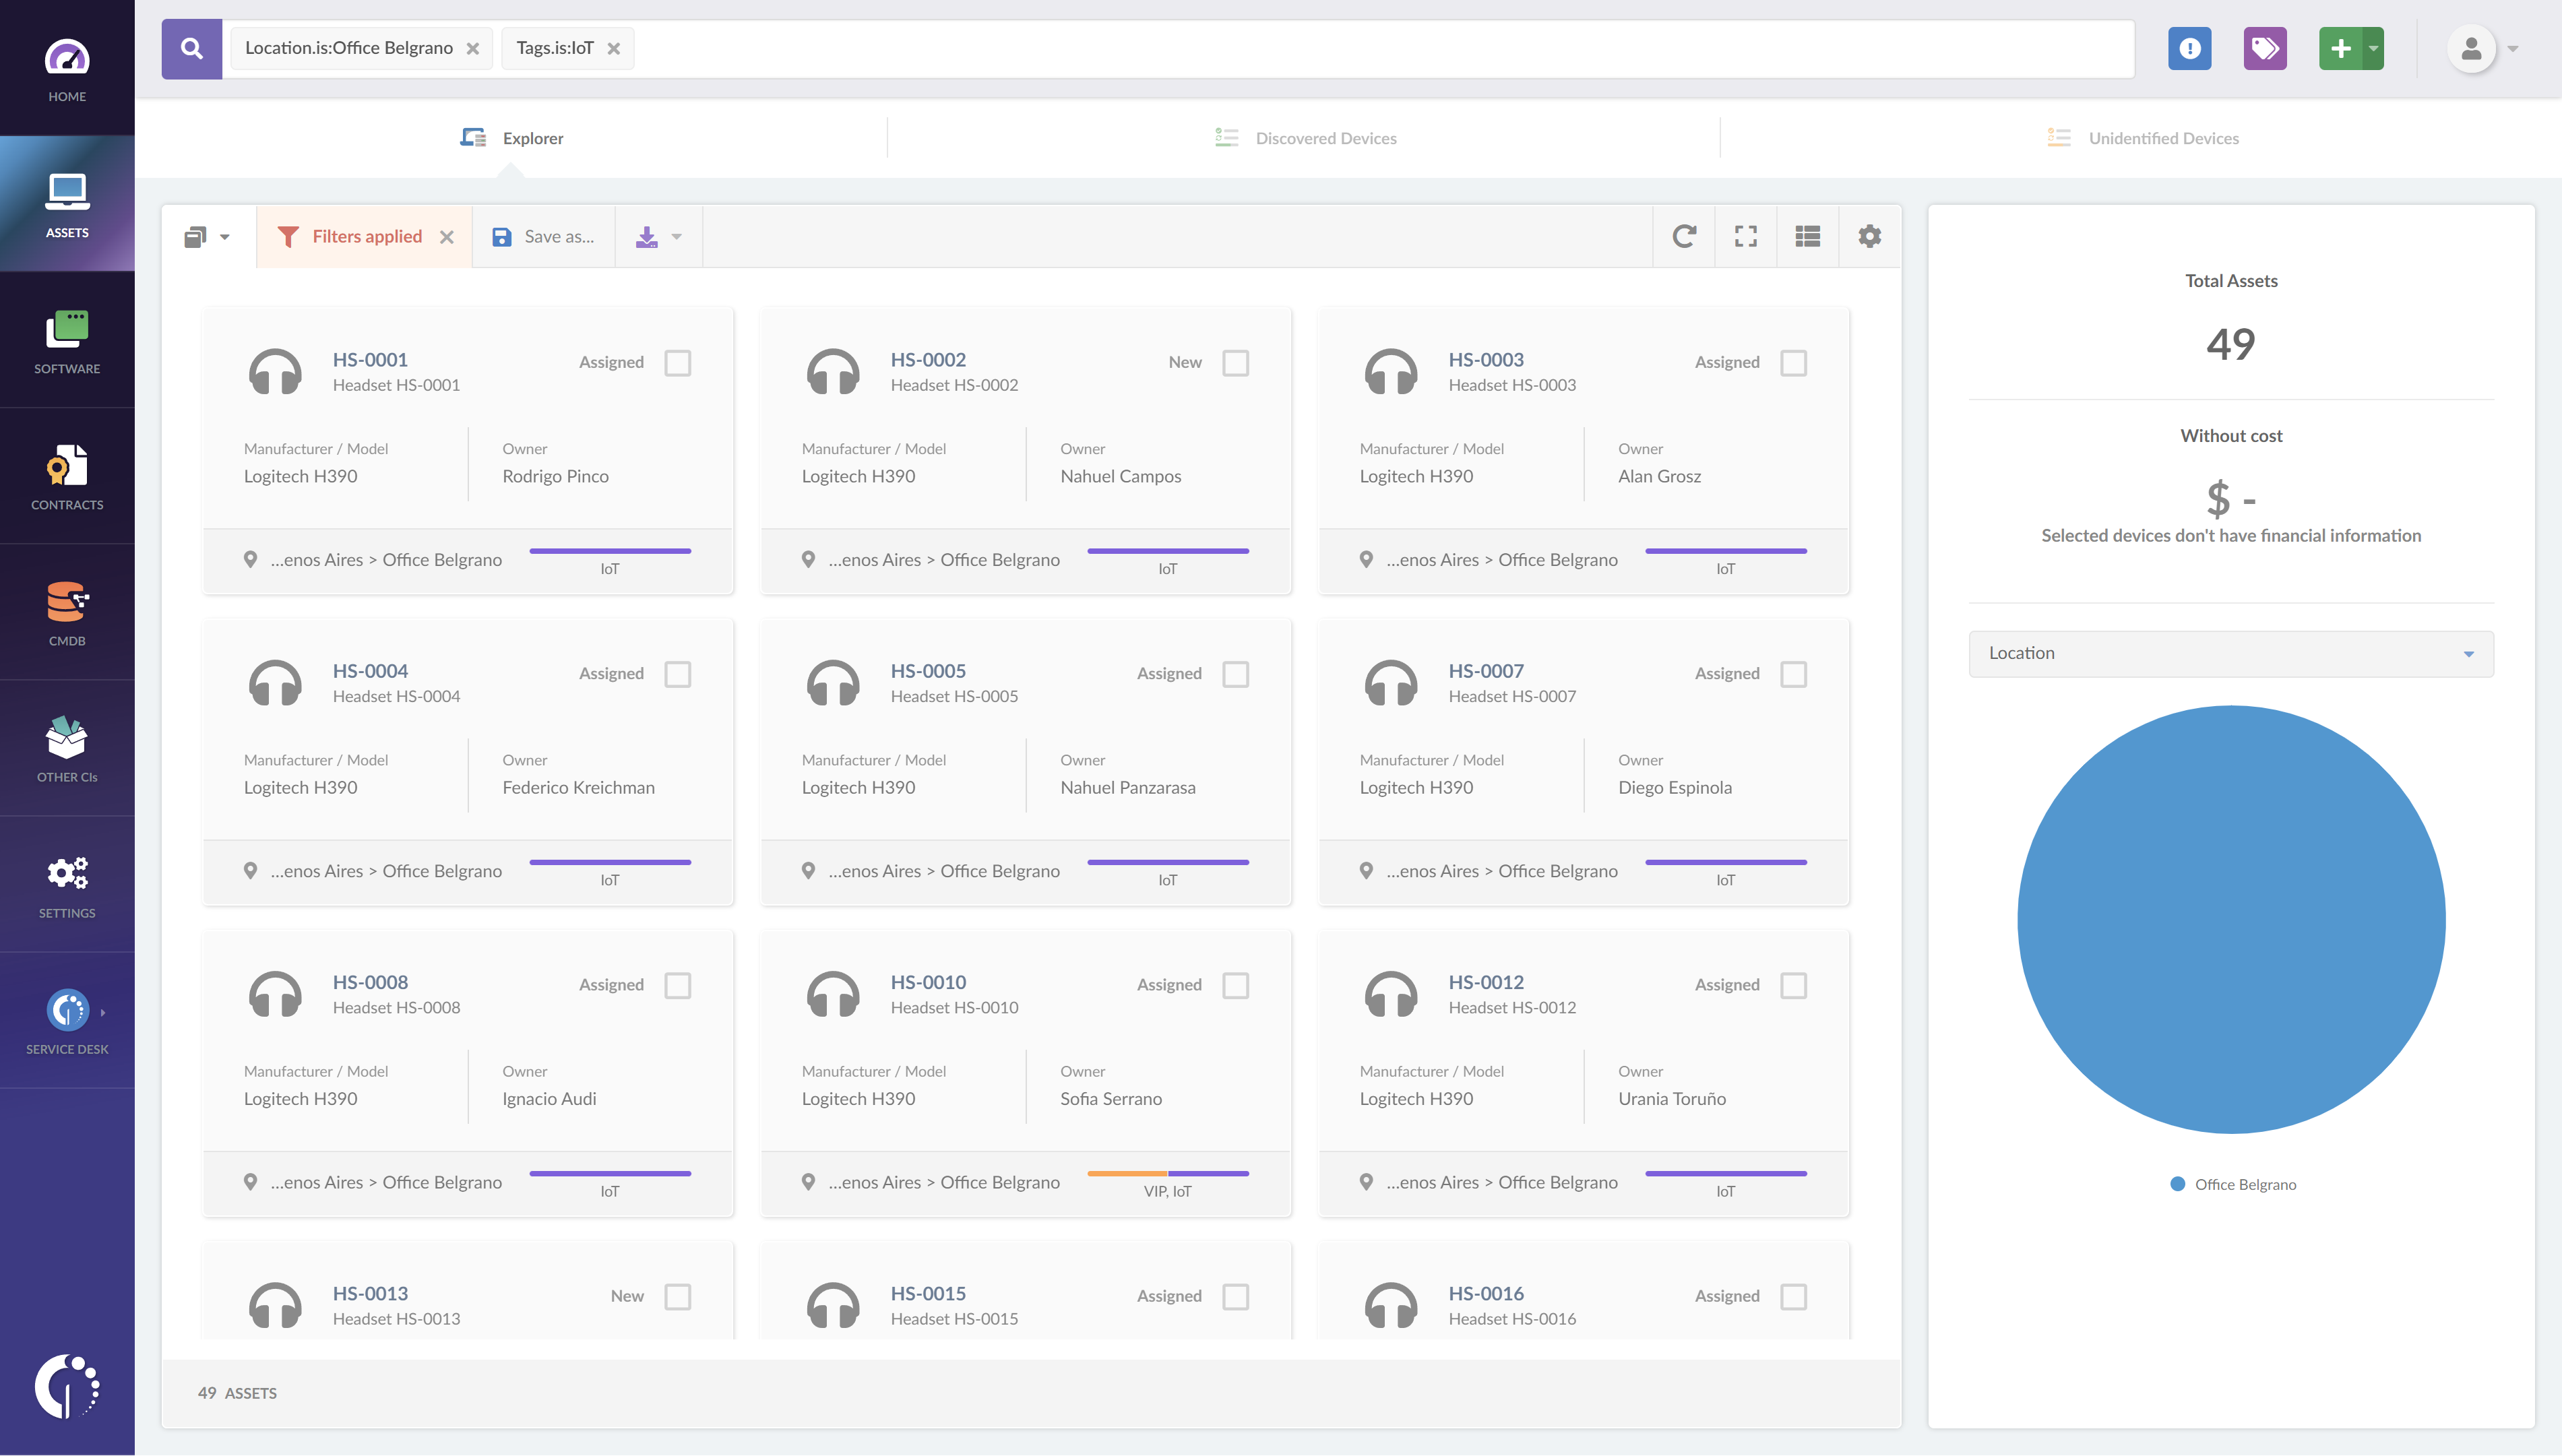The image size is (2562, 1456).
Task: Open the Software section in the sidebar
Action: pos(66,340)
